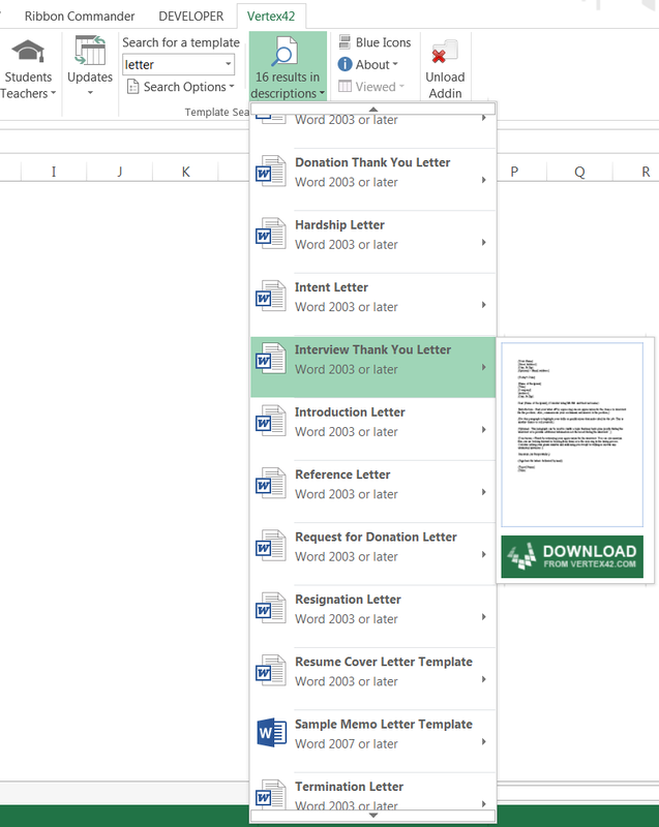This screenshot has height=827, width=659.
Task: Select Interview Thank You Letter entry
Action: click(x=373, y=367)
